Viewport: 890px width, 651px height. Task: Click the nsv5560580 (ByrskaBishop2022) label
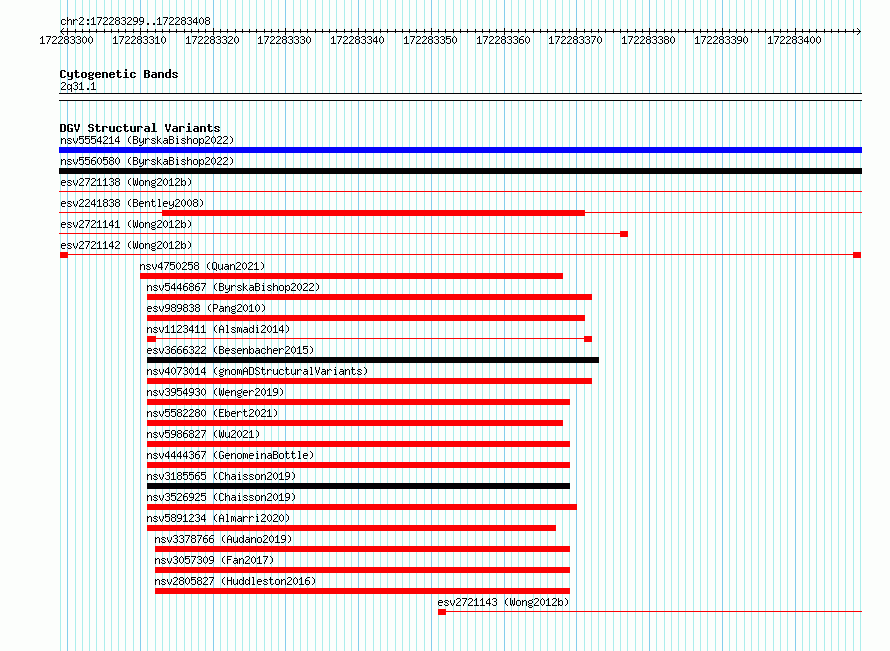(x=147, y=161)
